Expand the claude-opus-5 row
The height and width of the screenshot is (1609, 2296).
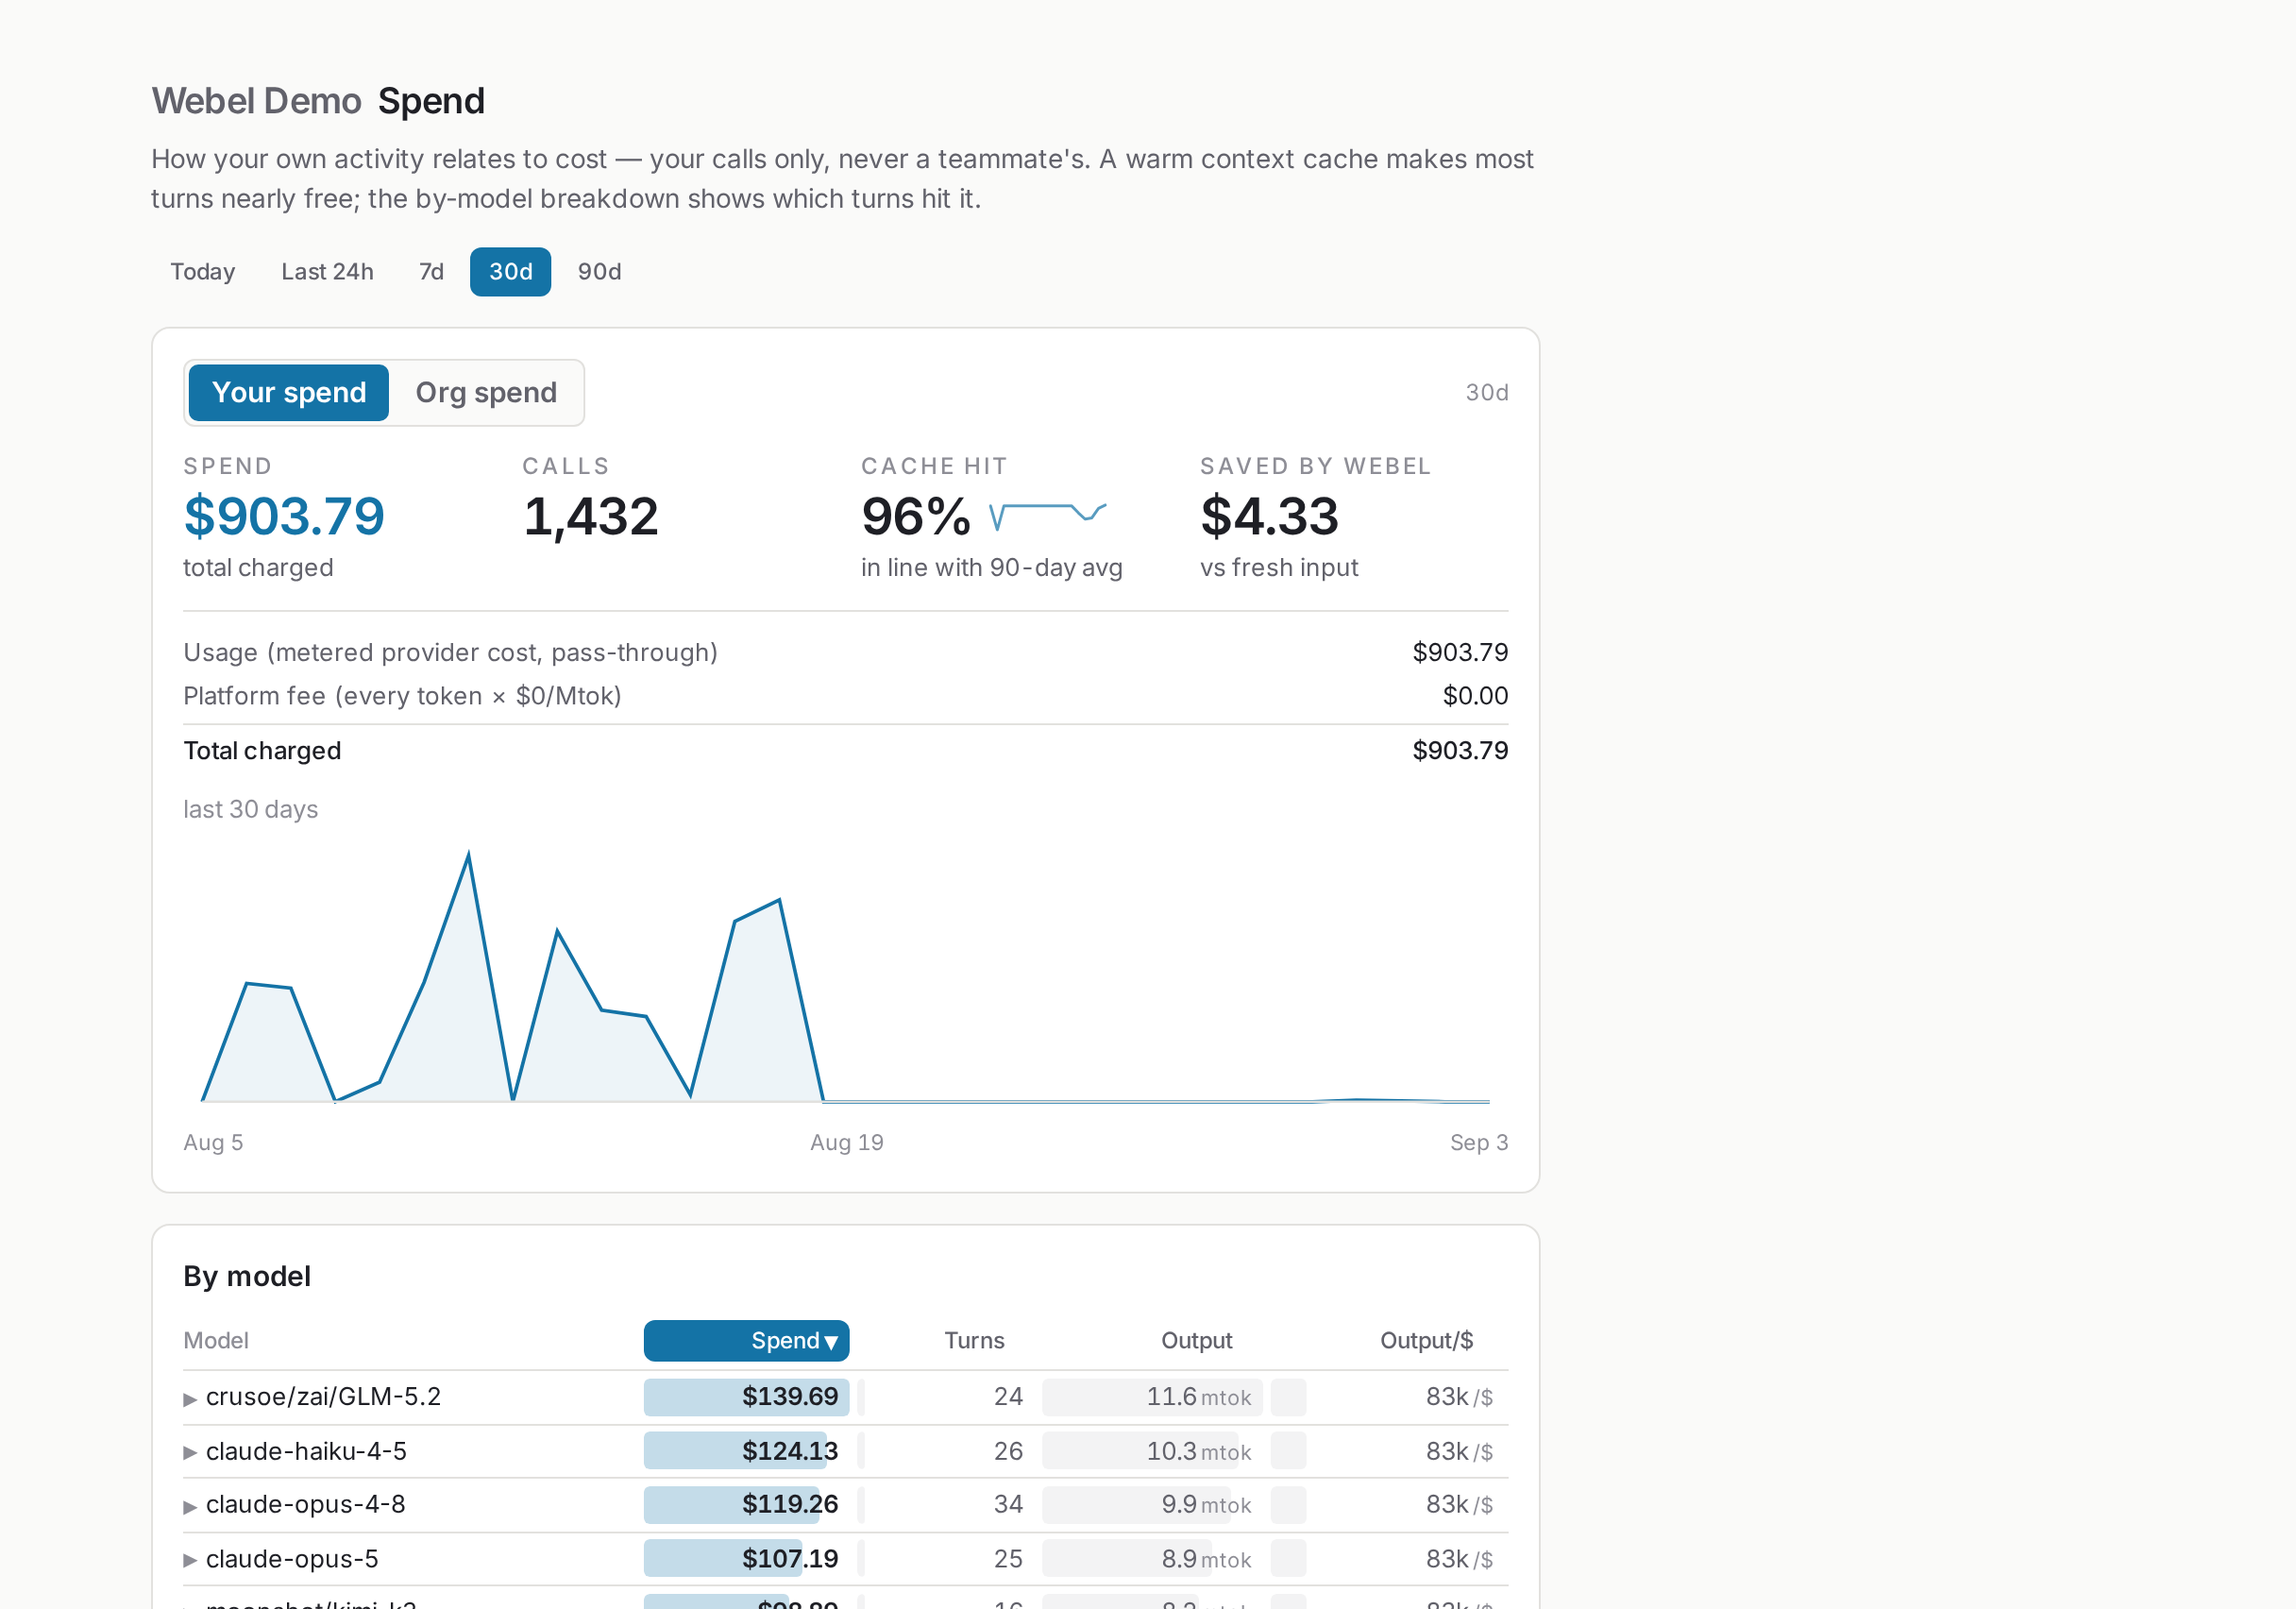coord(189,1561)
